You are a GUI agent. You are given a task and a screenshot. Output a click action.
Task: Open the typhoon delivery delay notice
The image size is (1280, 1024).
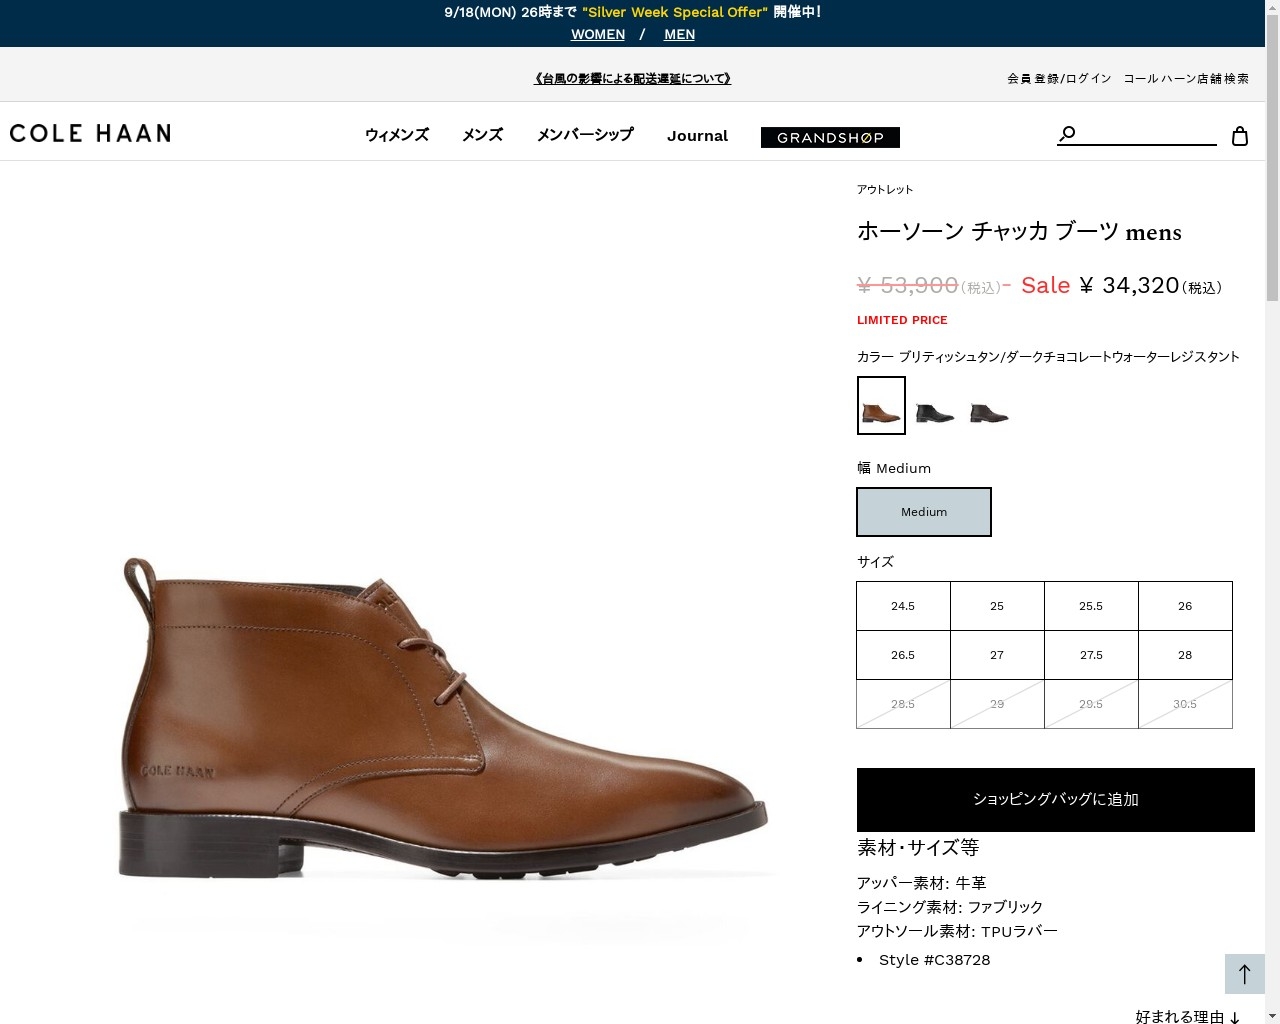632,78
